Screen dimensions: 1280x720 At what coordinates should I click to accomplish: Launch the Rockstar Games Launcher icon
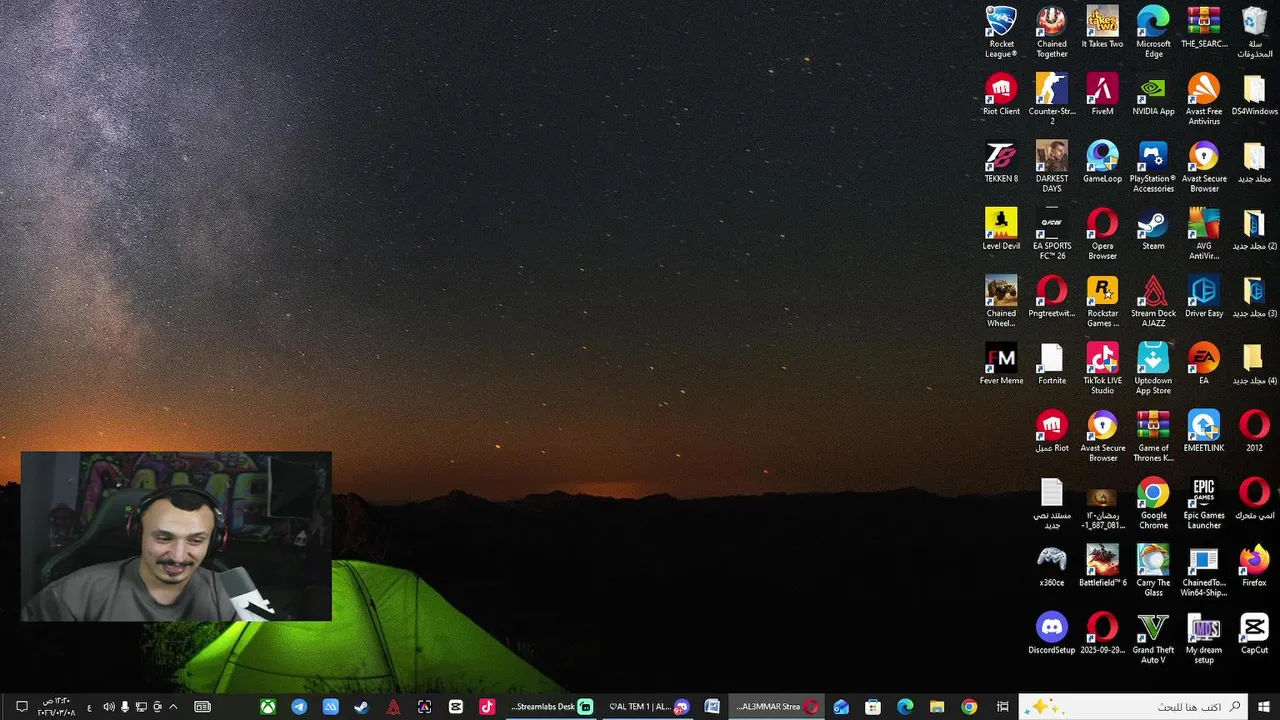(x=1102, y=300)
